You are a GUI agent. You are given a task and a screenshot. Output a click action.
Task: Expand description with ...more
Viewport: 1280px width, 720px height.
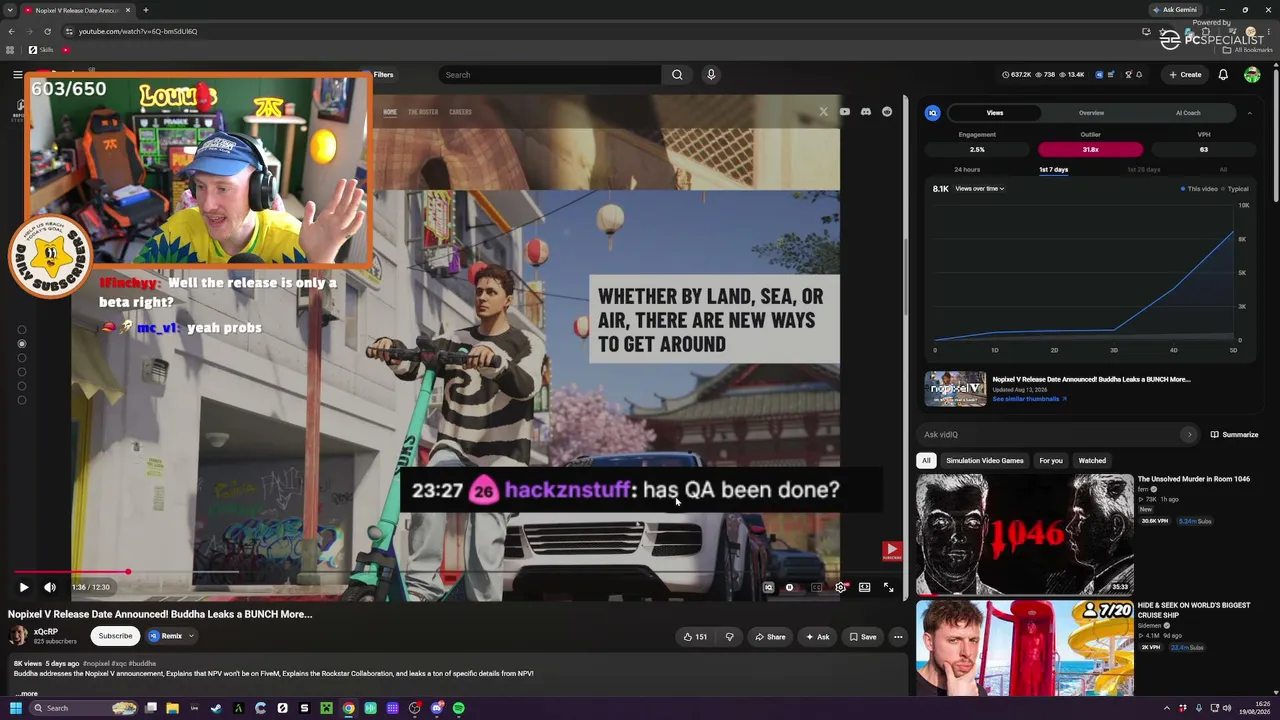point(27,693)
